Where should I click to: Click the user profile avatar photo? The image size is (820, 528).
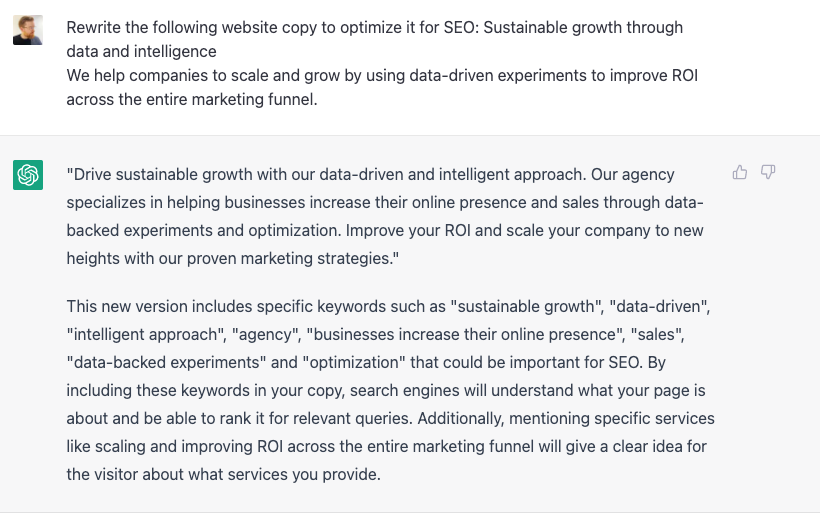pyautogui.click(x=28, y=30)
